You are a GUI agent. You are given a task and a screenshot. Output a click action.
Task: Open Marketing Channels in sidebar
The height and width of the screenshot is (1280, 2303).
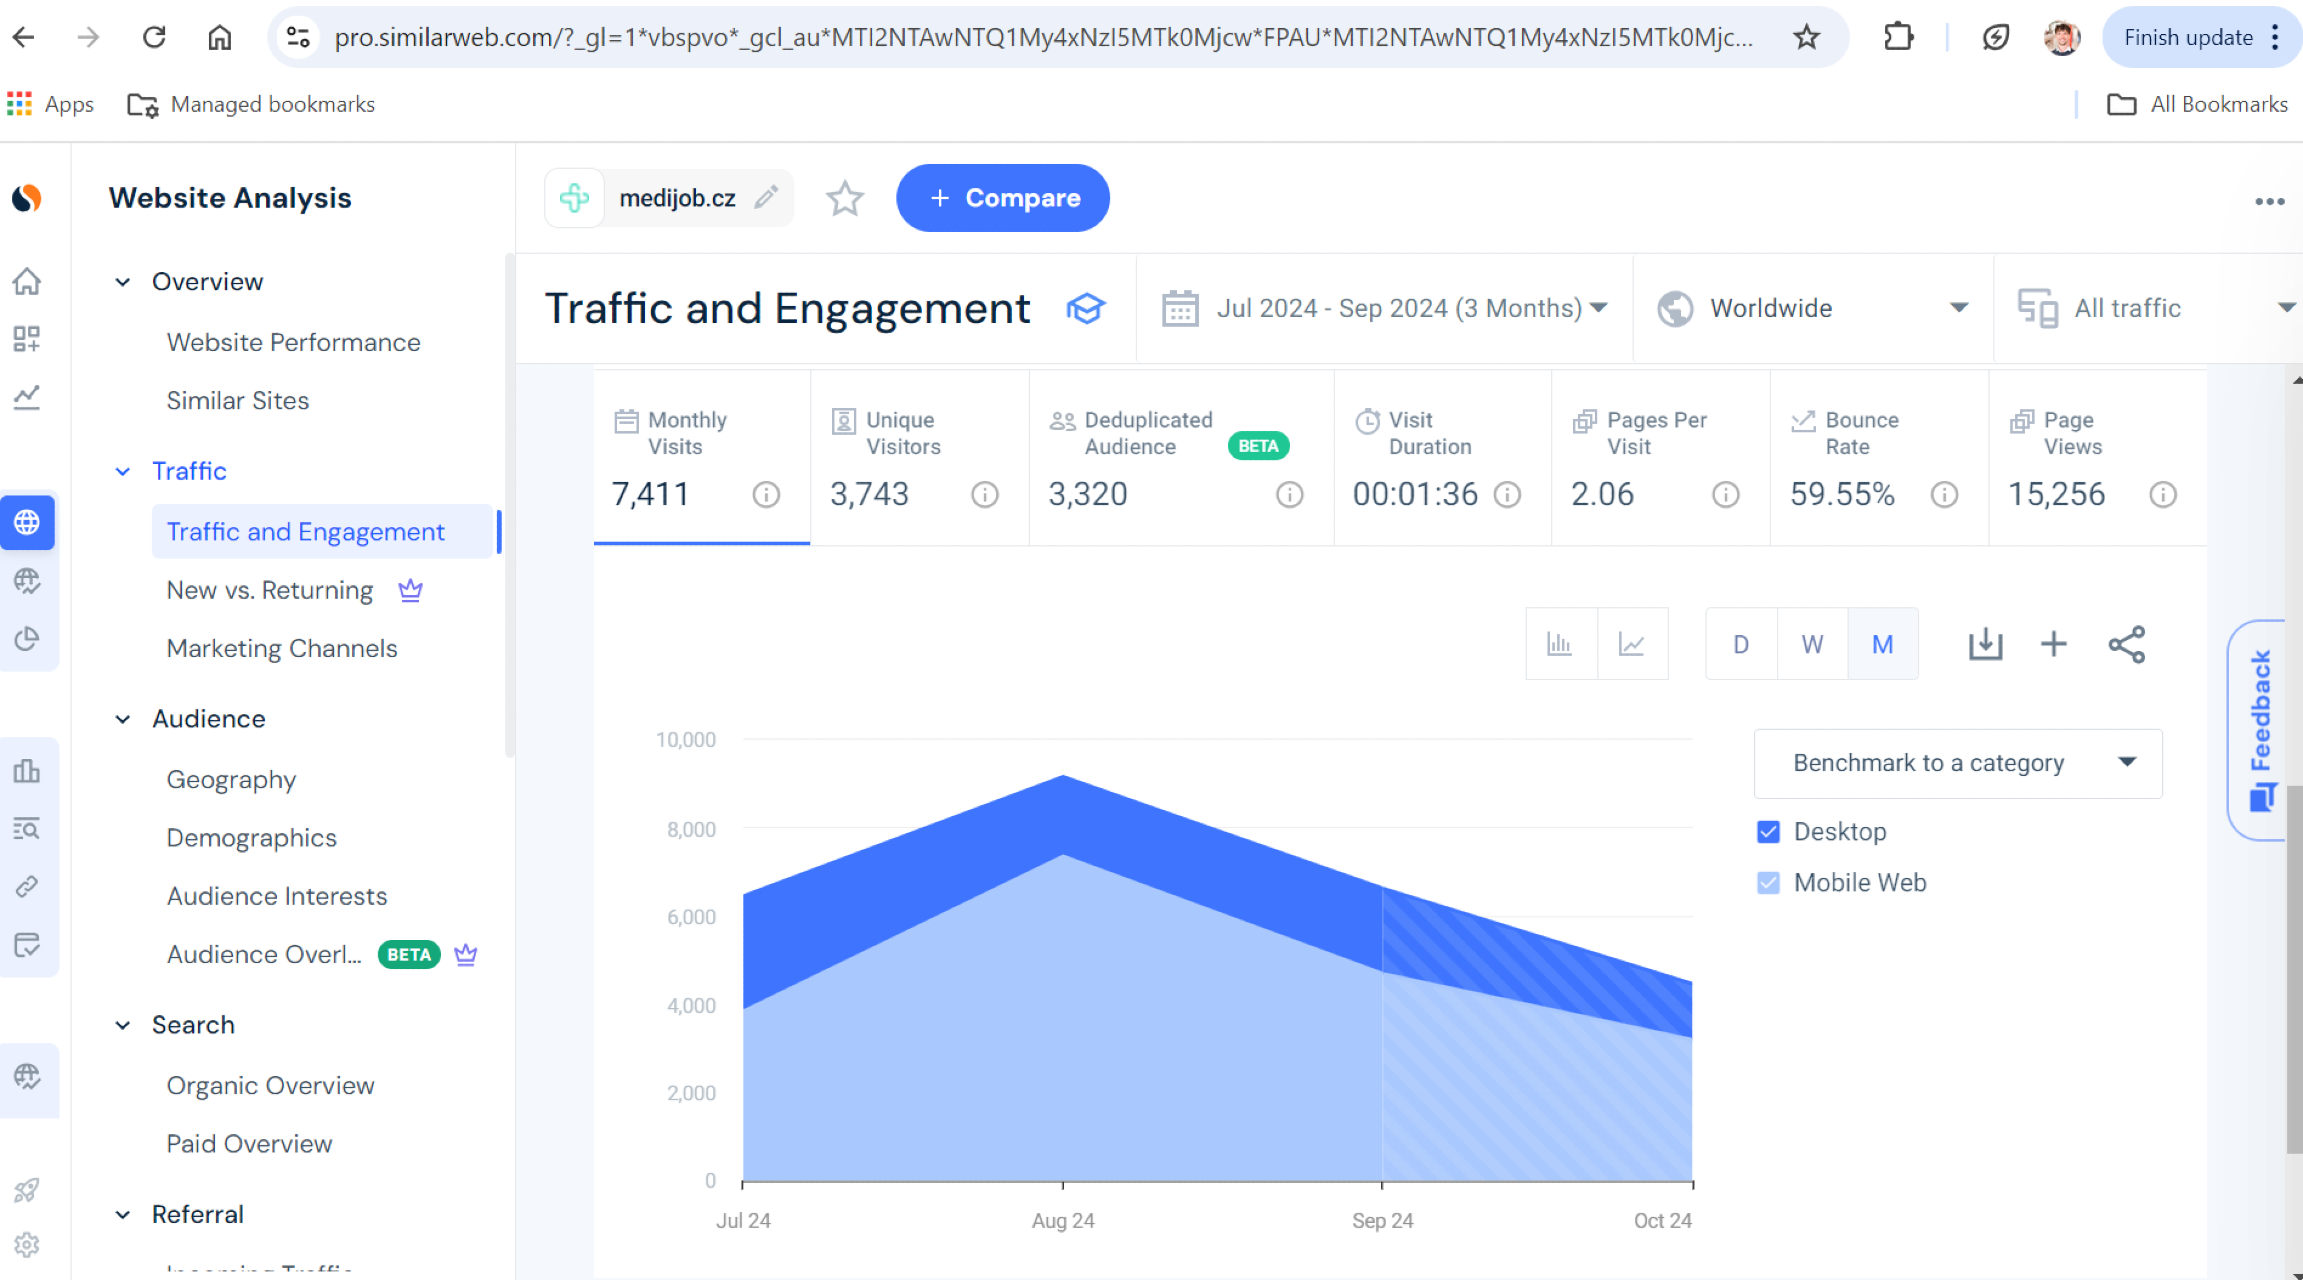tap(282, 648)
